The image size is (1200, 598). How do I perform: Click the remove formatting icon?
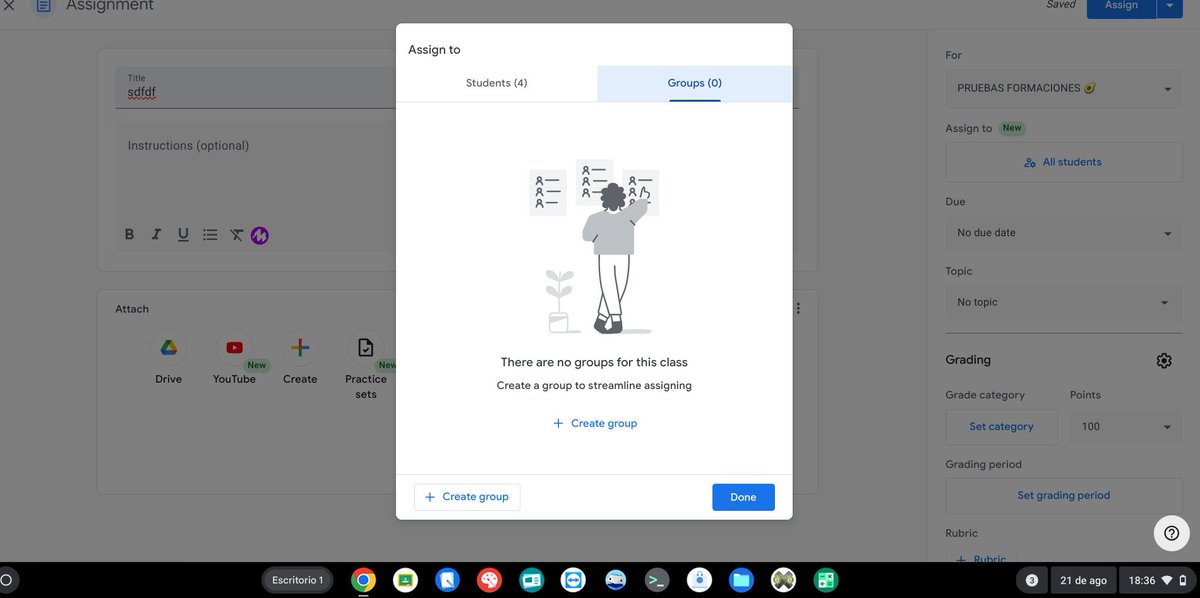236,235
